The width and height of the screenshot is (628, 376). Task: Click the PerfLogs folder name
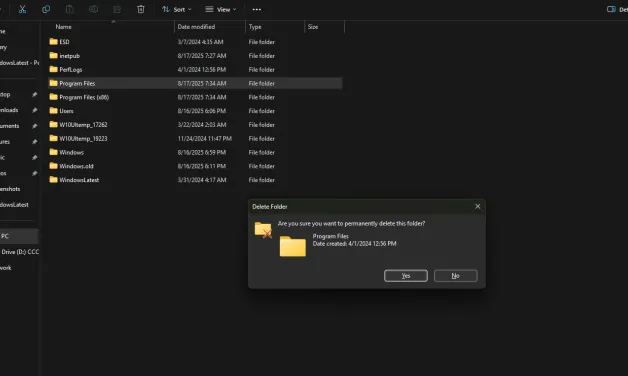pyautogui.click(x=70, y=70)
